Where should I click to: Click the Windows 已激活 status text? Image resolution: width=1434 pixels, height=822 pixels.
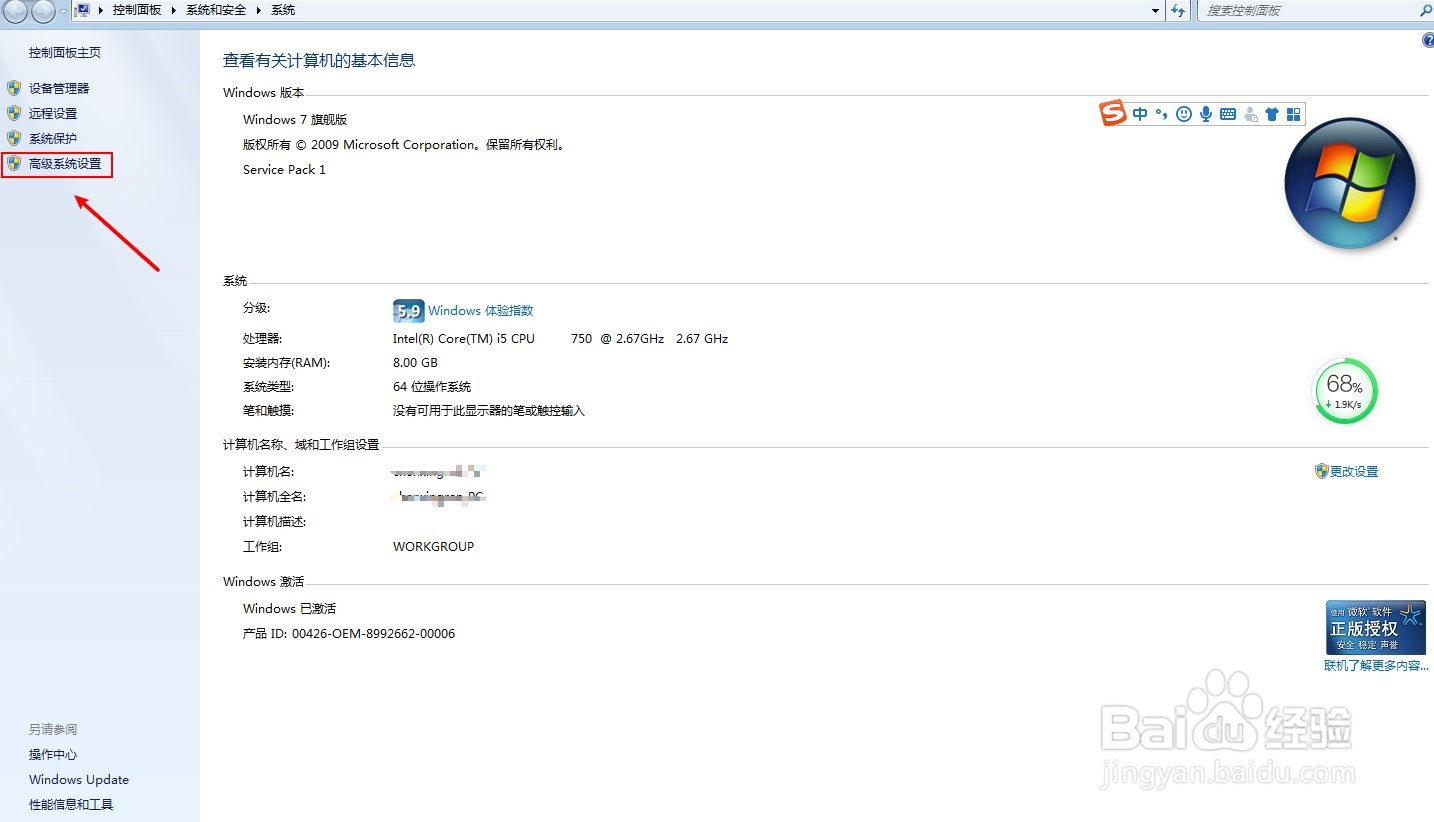point(289,608)
